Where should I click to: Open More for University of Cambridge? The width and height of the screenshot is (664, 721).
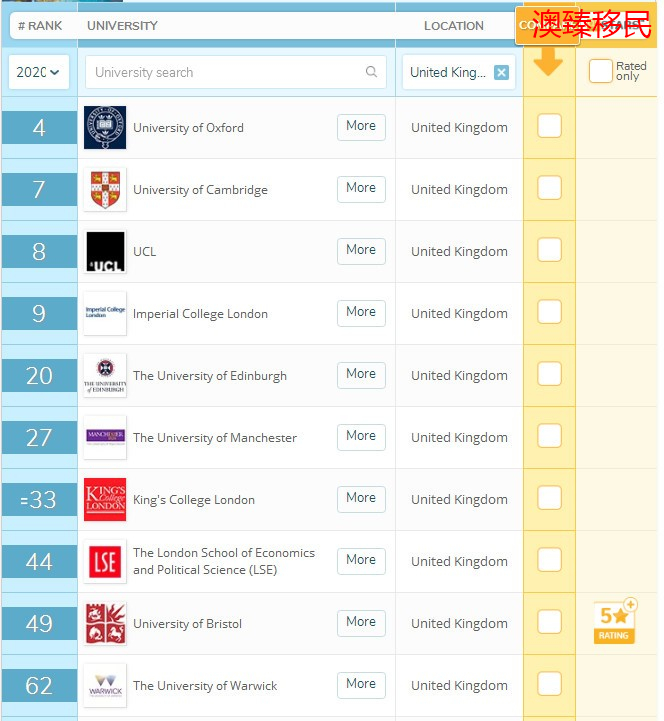click(x=361, y=189)
